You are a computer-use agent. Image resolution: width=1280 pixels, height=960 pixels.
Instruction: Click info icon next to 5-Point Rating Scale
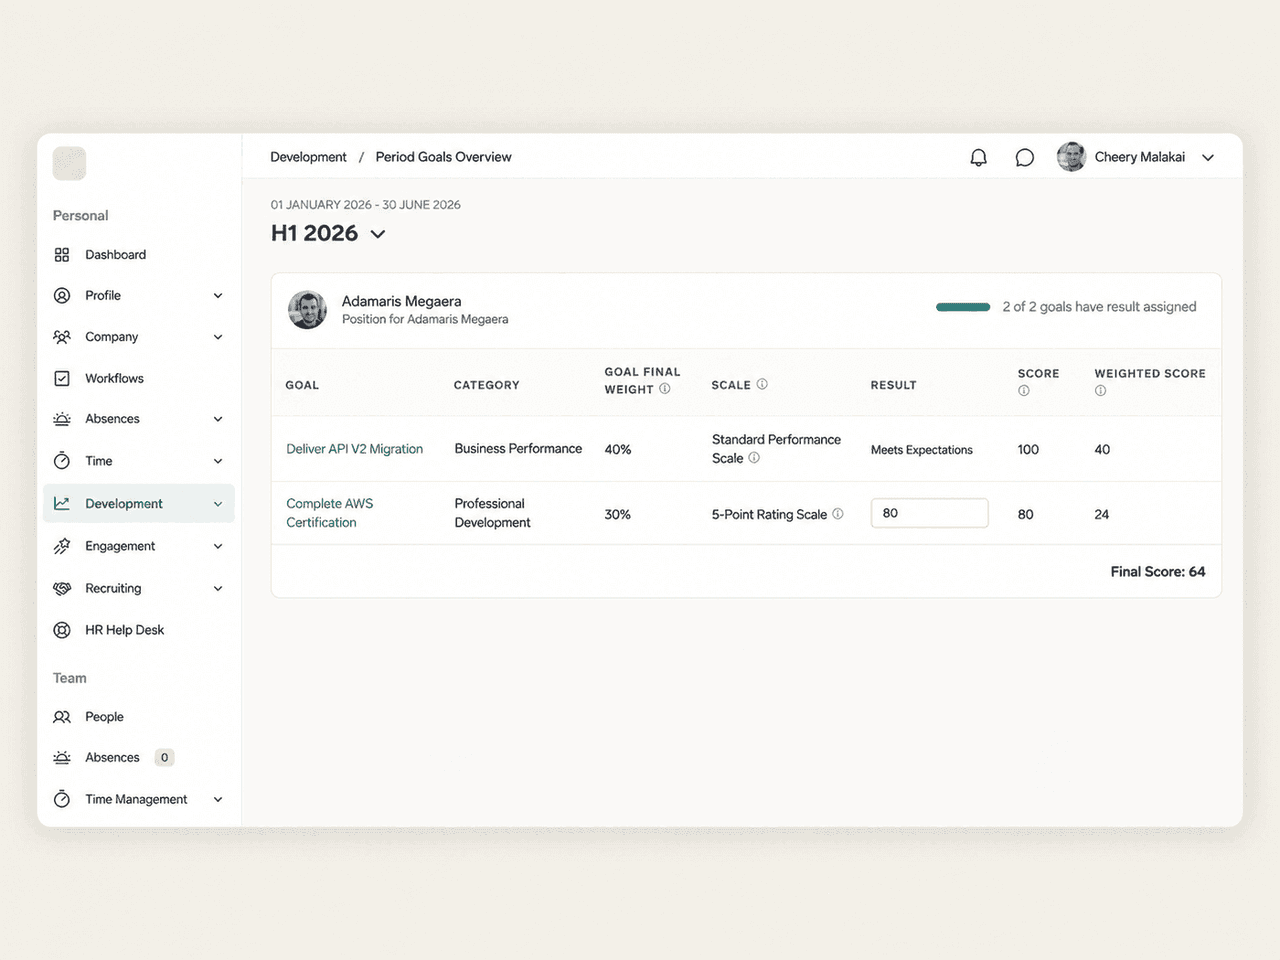point(838,514)
